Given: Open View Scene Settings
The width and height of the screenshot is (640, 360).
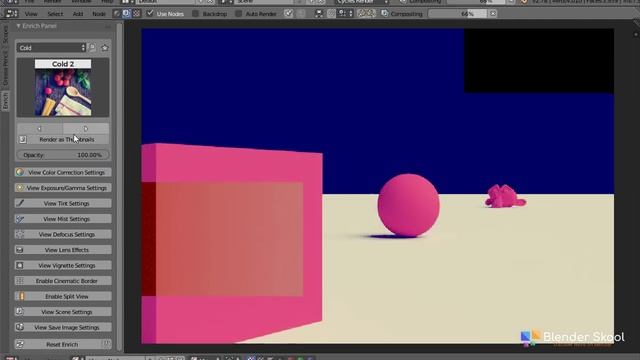Looking at the screenshot, I should [x=63, y=312].
